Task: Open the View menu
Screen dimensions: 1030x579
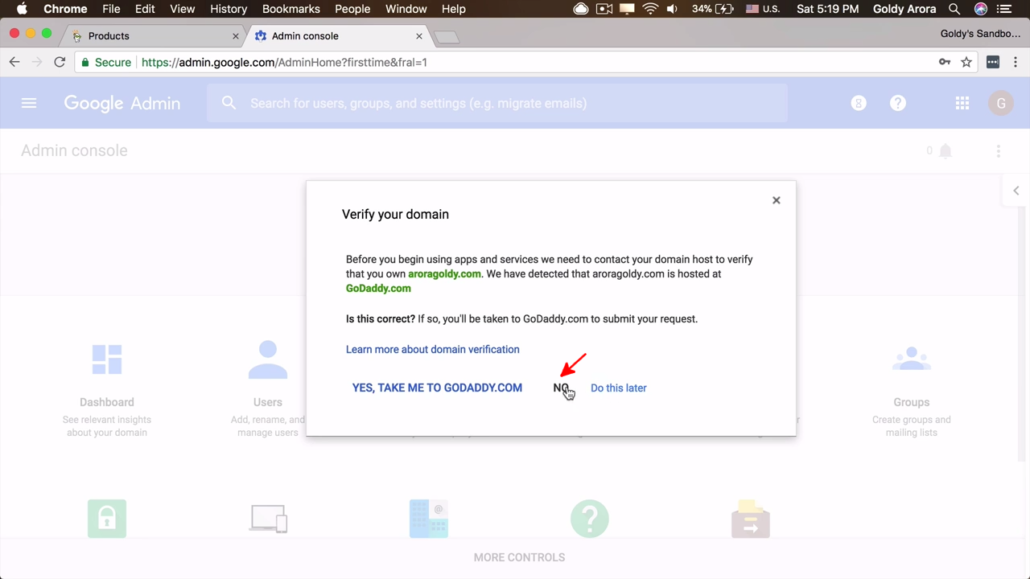Action: (182, 9)
